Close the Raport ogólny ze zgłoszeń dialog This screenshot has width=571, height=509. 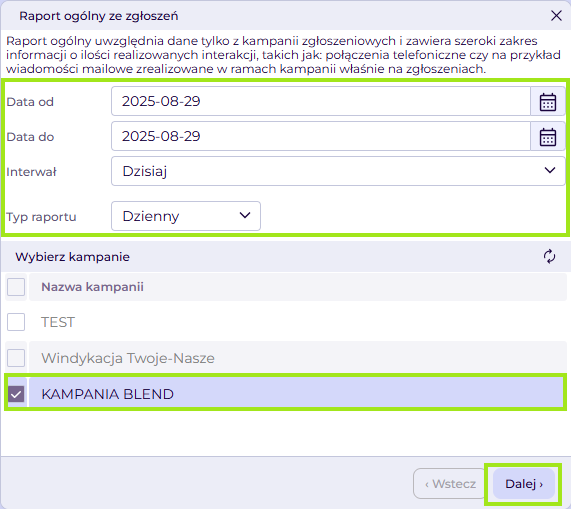point(556,16)
